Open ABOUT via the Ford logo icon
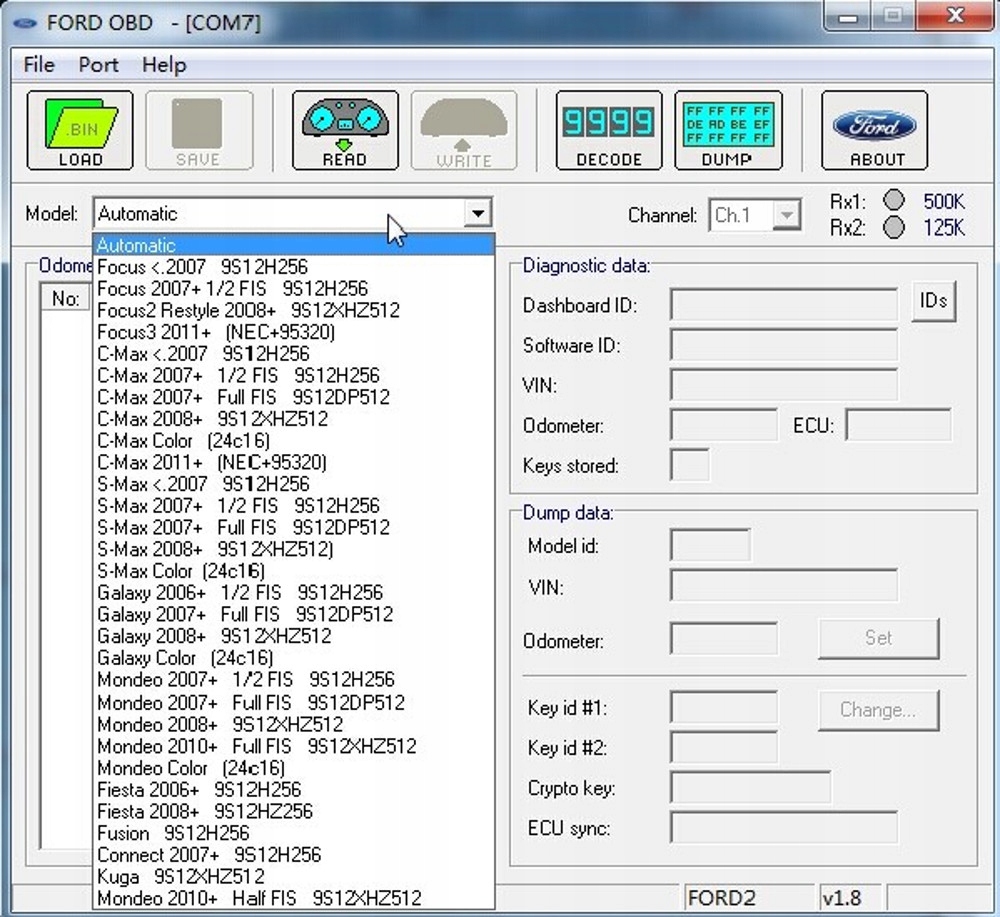Screen dimensions: 1000x917 pos(874,130)
